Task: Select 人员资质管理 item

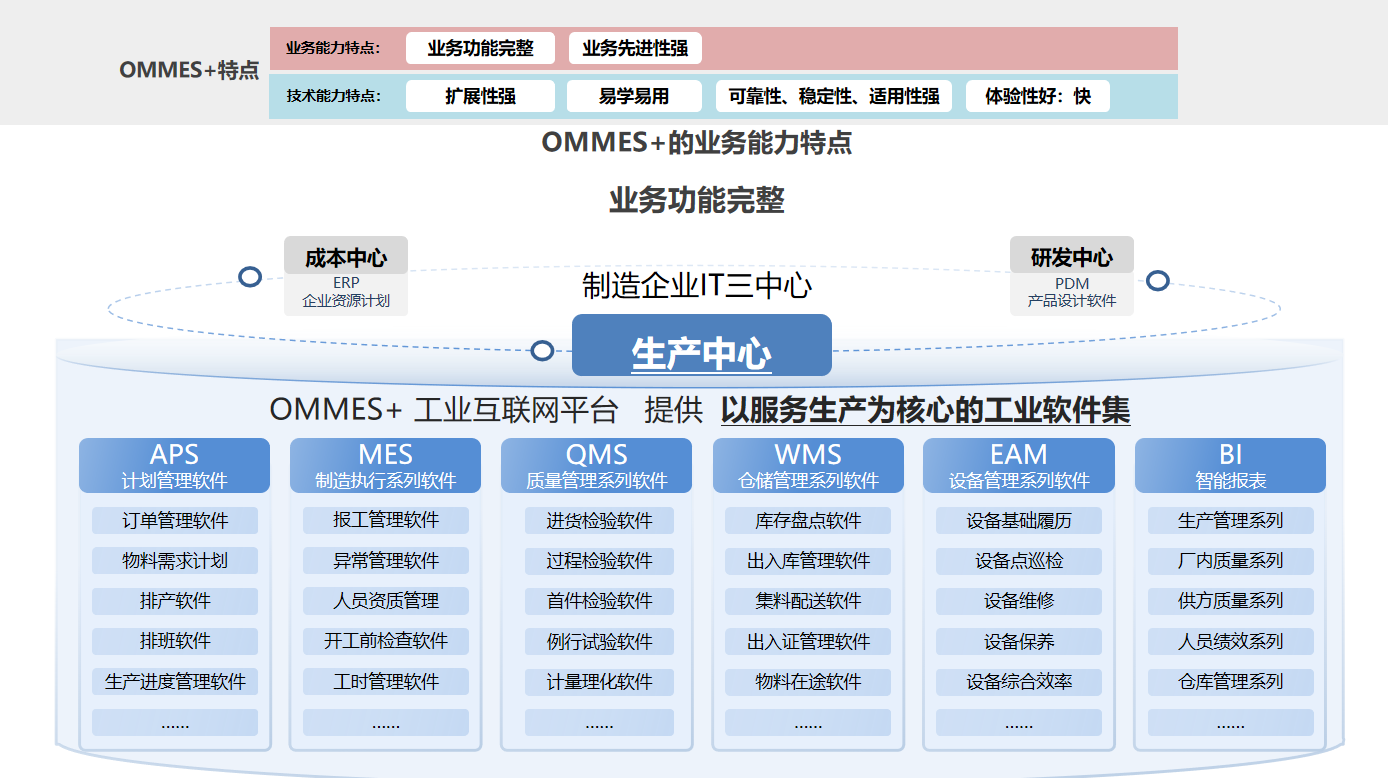Action: 386,601
